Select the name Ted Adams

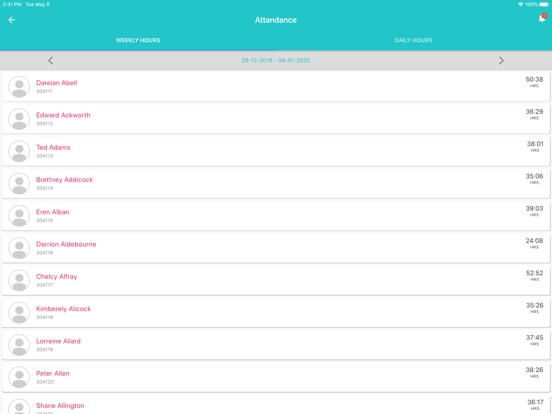(53, 148)
